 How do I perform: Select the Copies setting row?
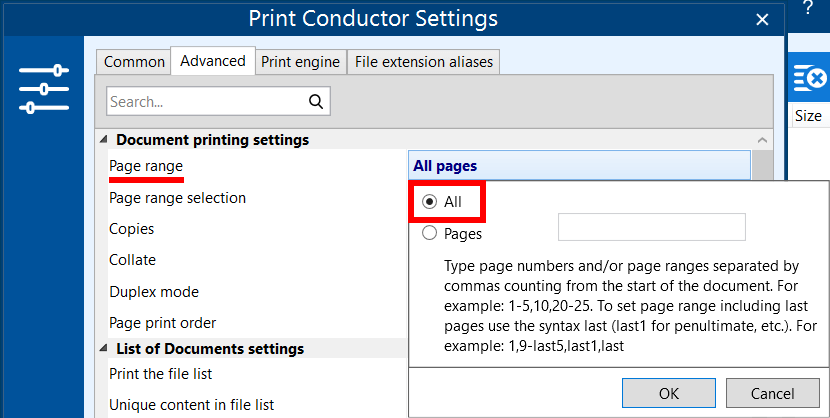click(x=257, y=229)
